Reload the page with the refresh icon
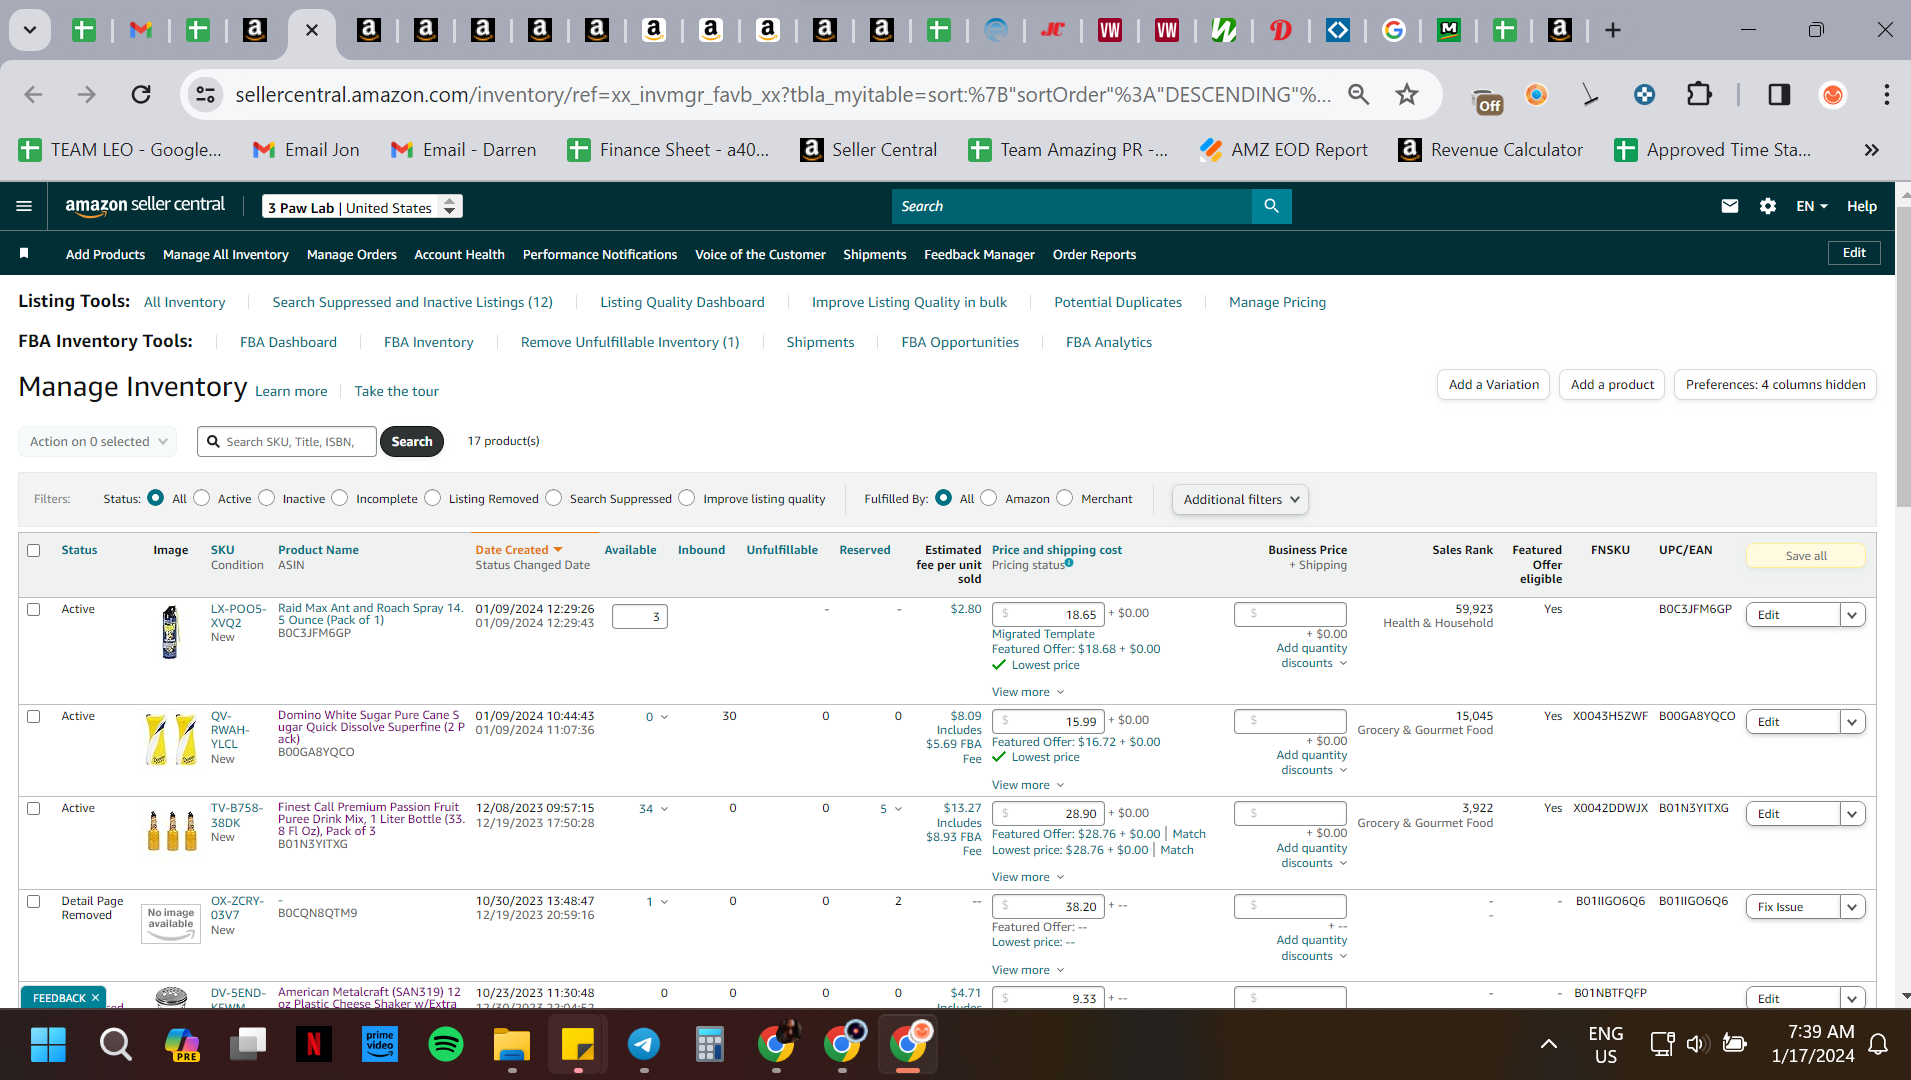Image resolution: width=1911 pixels, height=1080 pixels. coord(141,95)
